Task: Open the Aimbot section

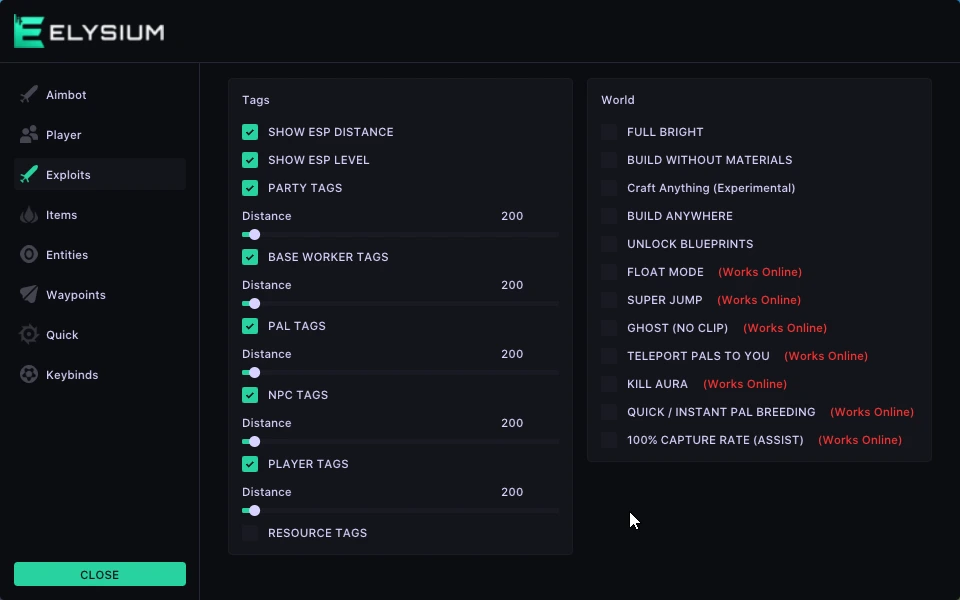Action: click(x=66, y=95)
